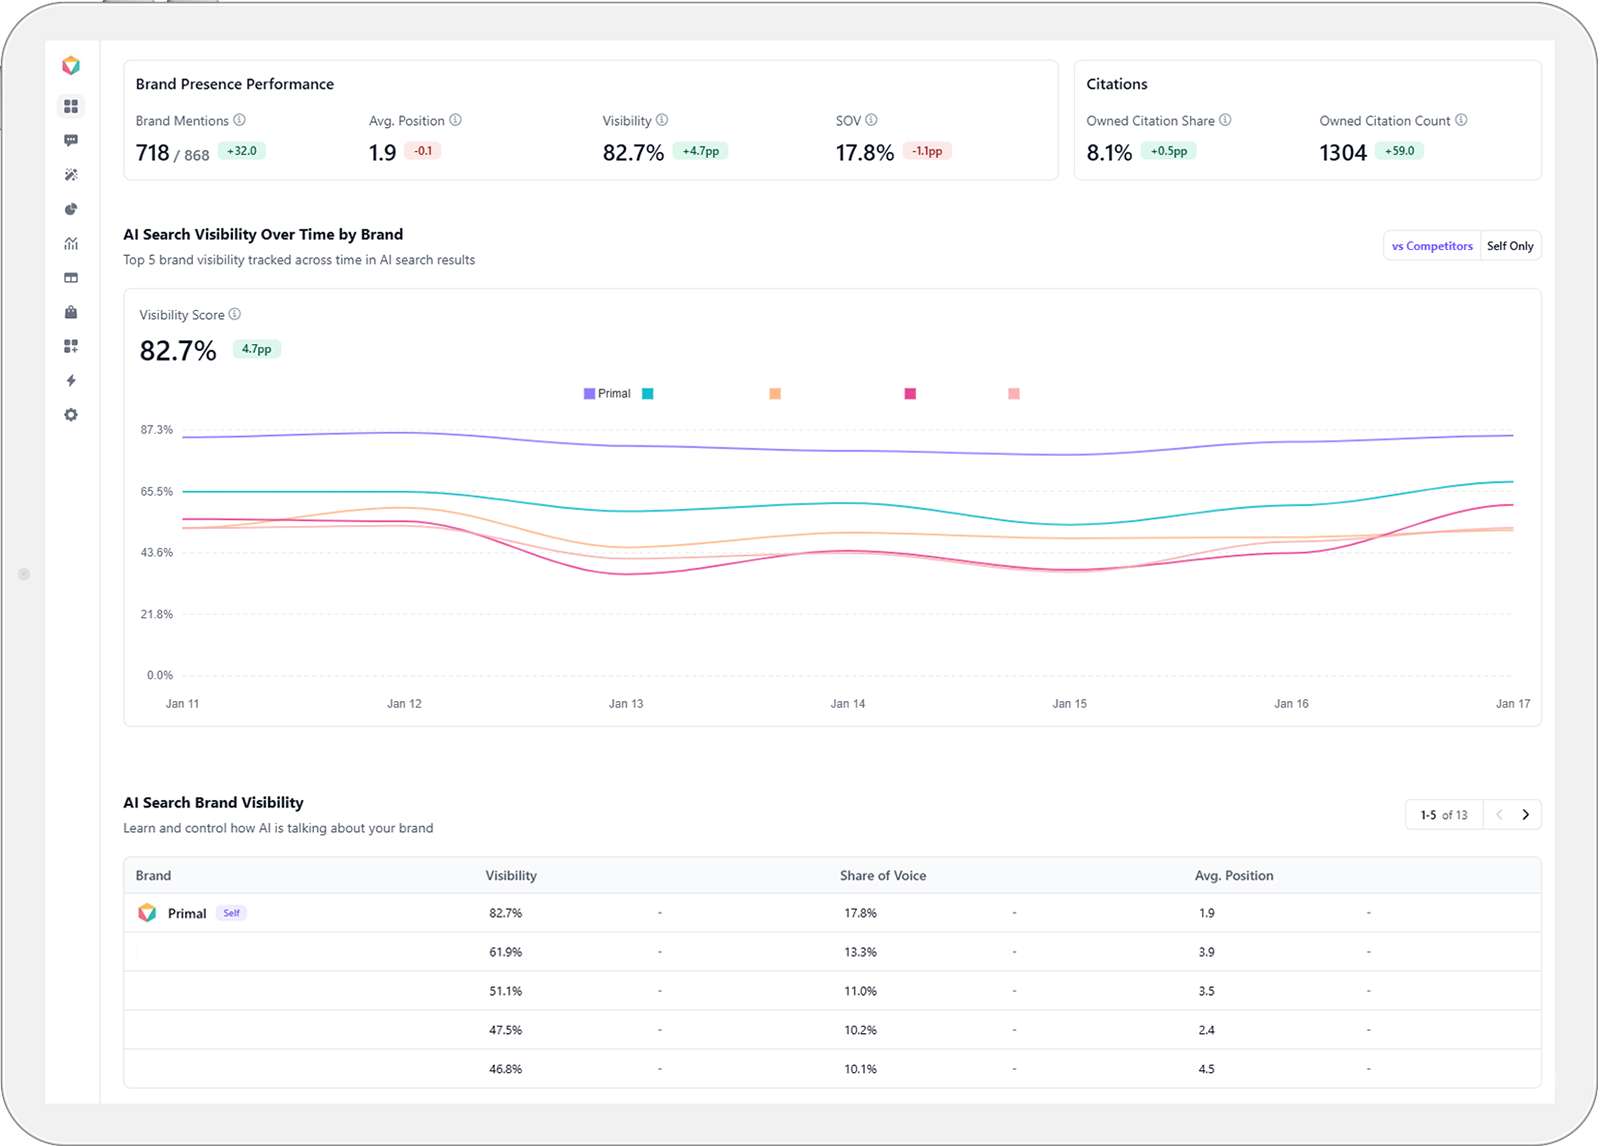Click the 2.4 avg. position cell
This screenshot has width=1600, height=1146.
[1207, 1030]
